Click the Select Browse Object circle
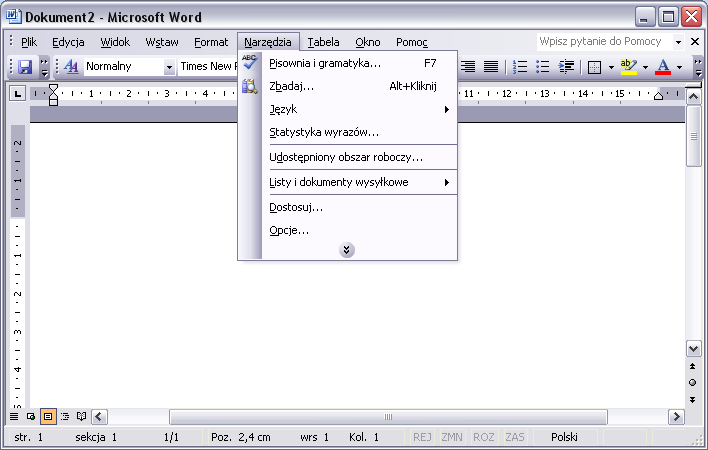Screen dimensions: 708x450 click(693, 383)
